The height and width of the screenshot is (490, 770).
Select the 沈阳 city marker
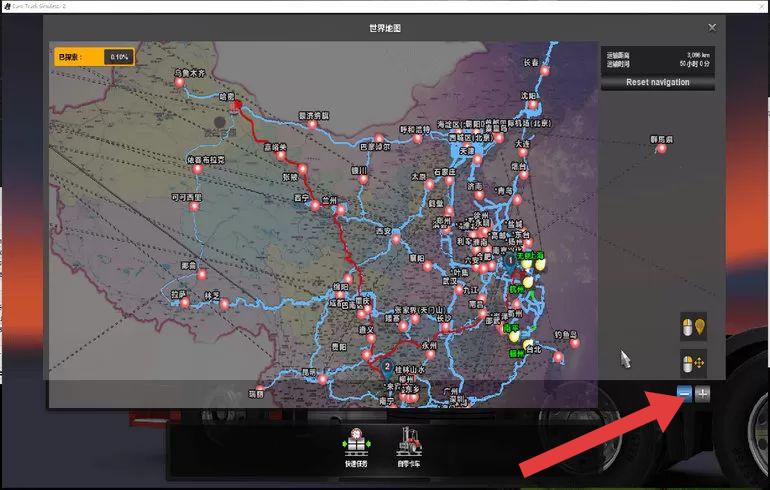(533, 104)
